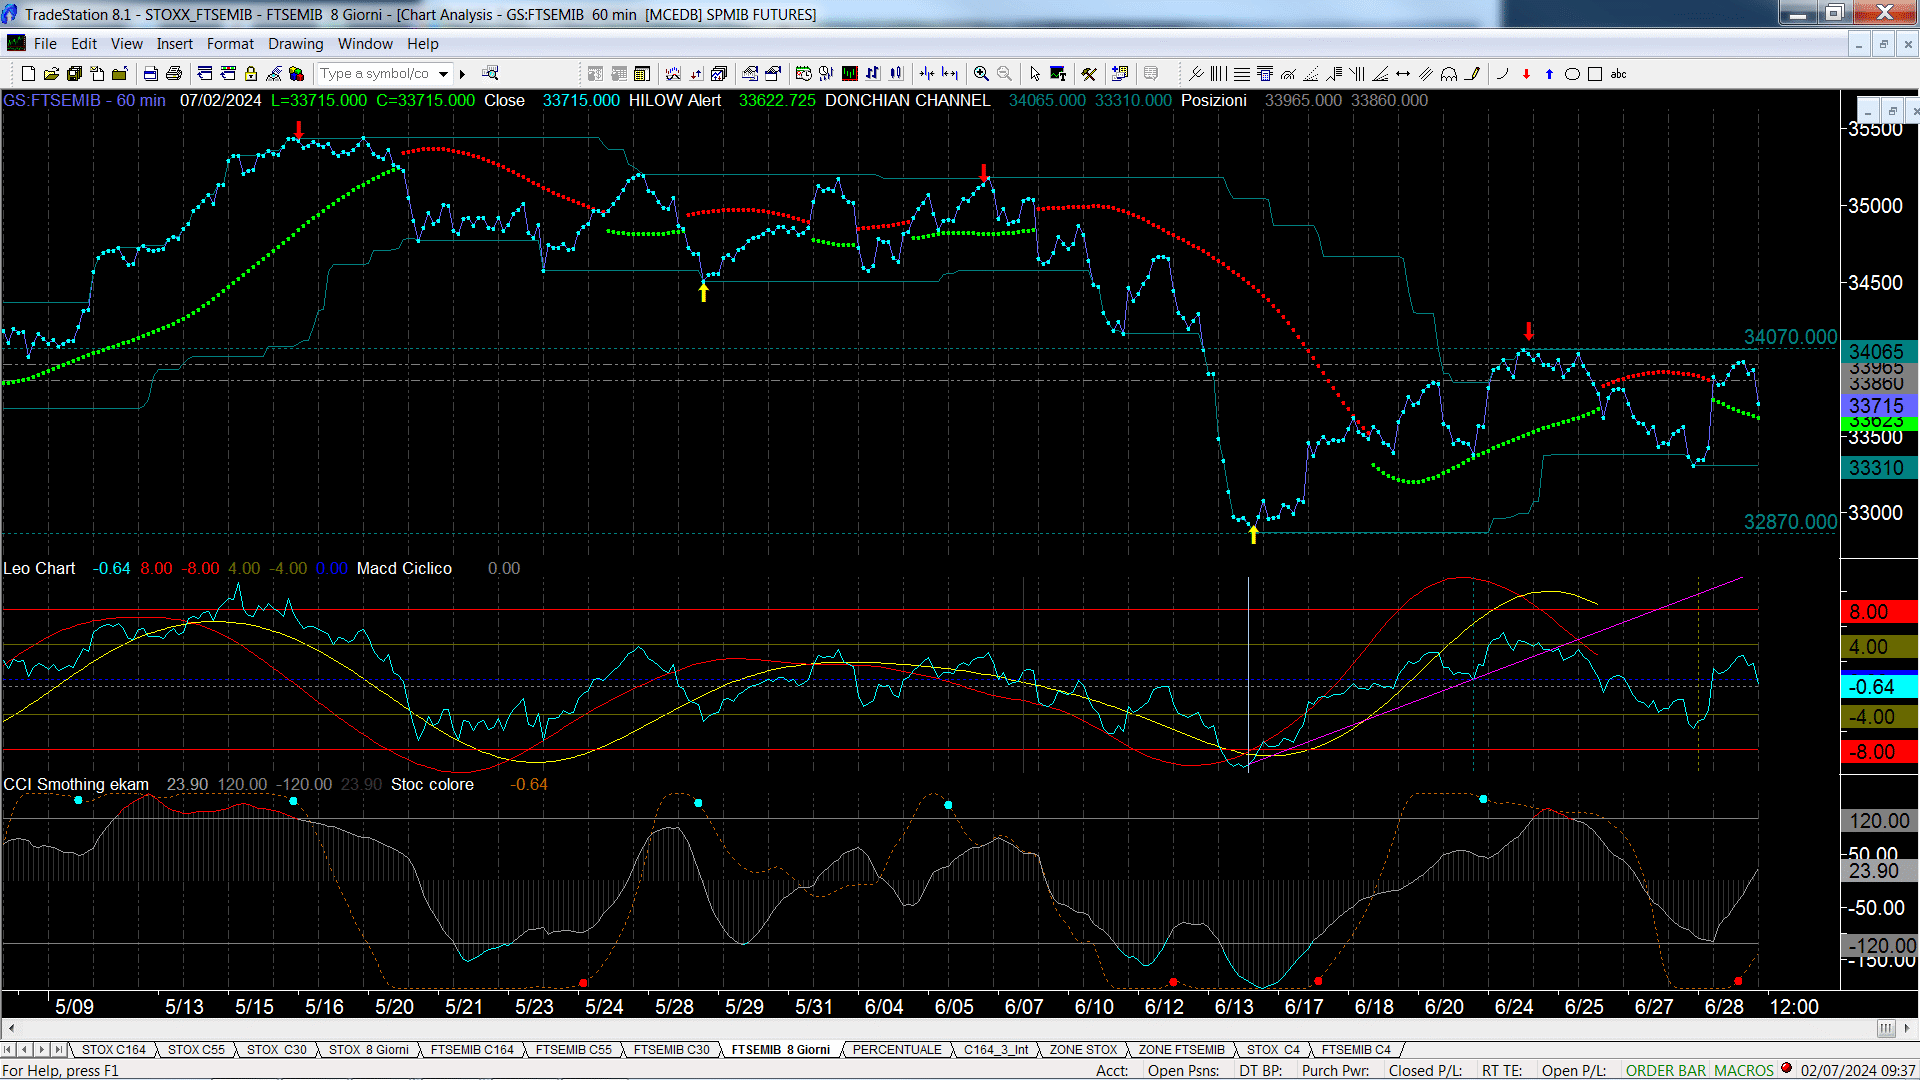
Task: Select the red down arrow drawing tool
Action: [x=1526, y=74]
